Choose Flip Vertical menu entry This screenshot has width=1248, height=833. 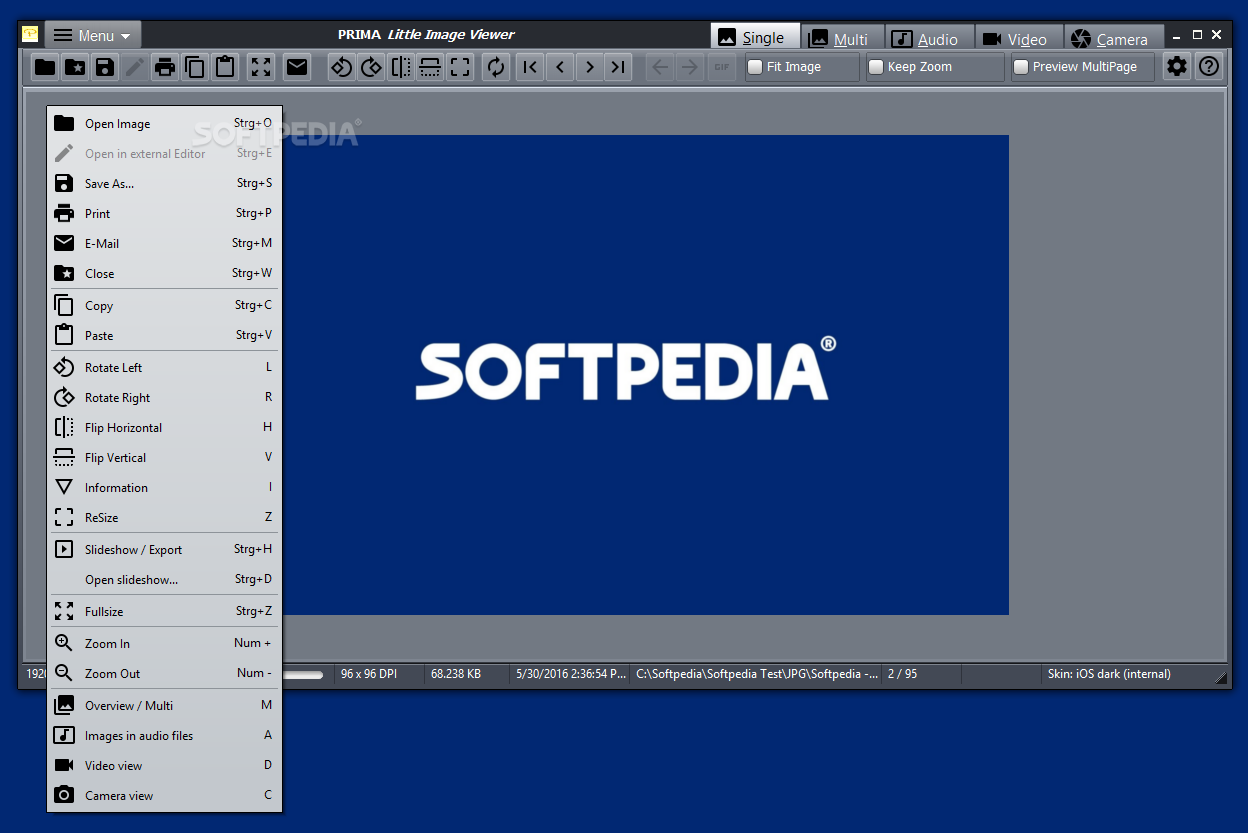pyautogui.click(x=165, y=458)
